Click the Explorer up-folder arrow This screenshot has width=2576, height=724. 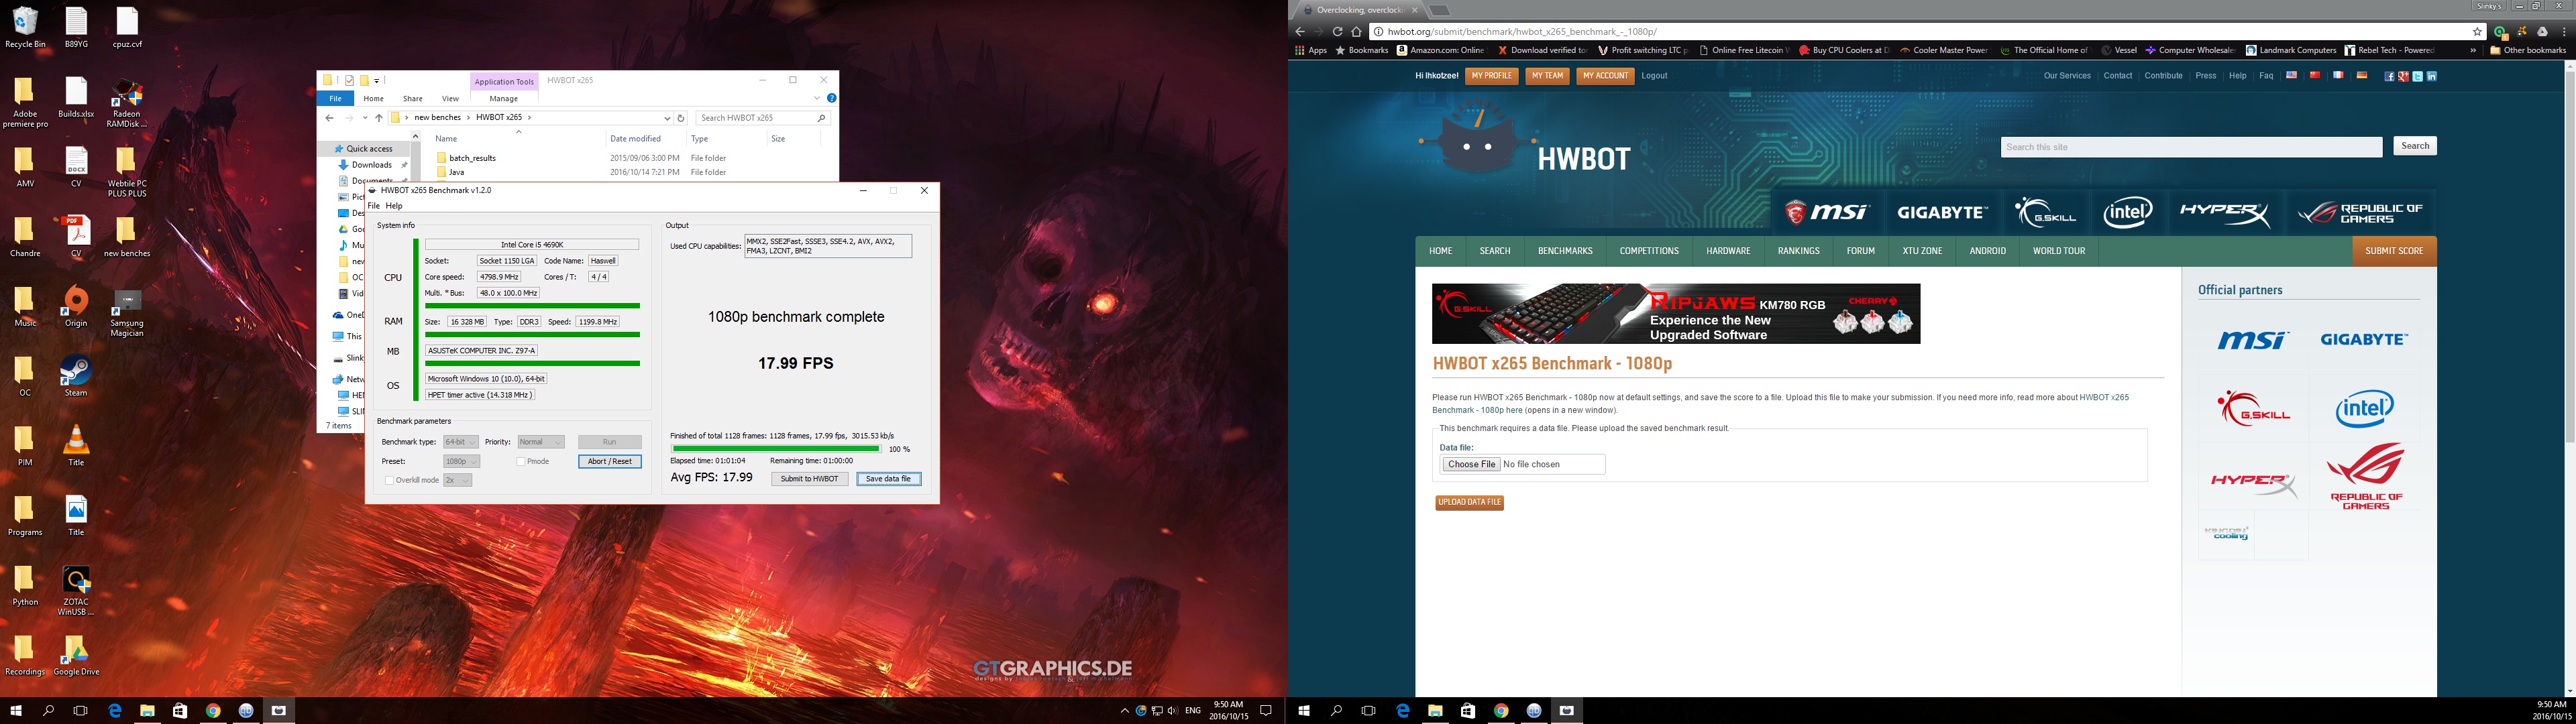click(379, 118)
